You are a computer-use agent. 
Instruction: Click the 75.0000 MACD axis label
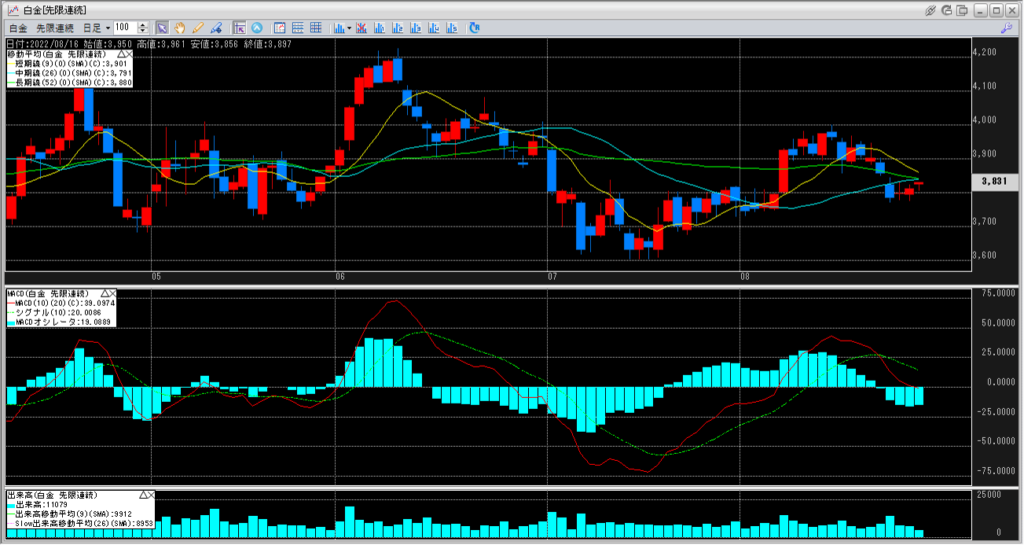click(x=999, y=294)
